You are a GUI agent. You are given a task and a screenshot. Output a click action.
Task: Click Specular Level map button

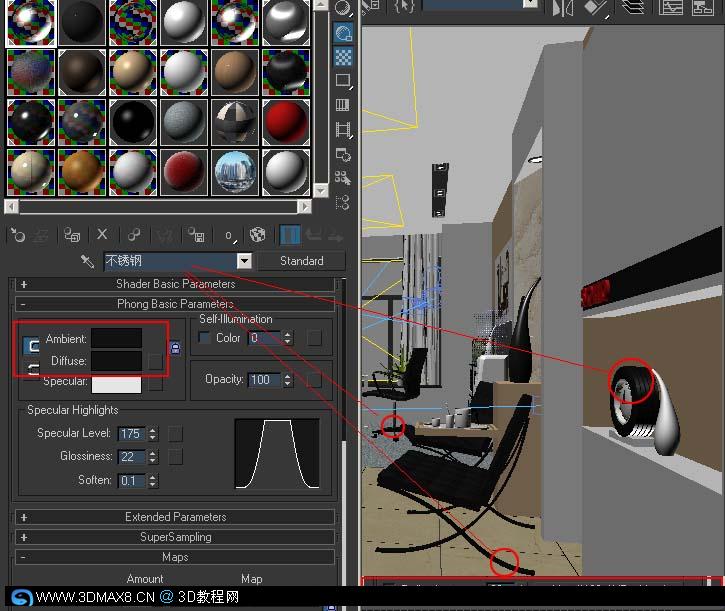175,433
